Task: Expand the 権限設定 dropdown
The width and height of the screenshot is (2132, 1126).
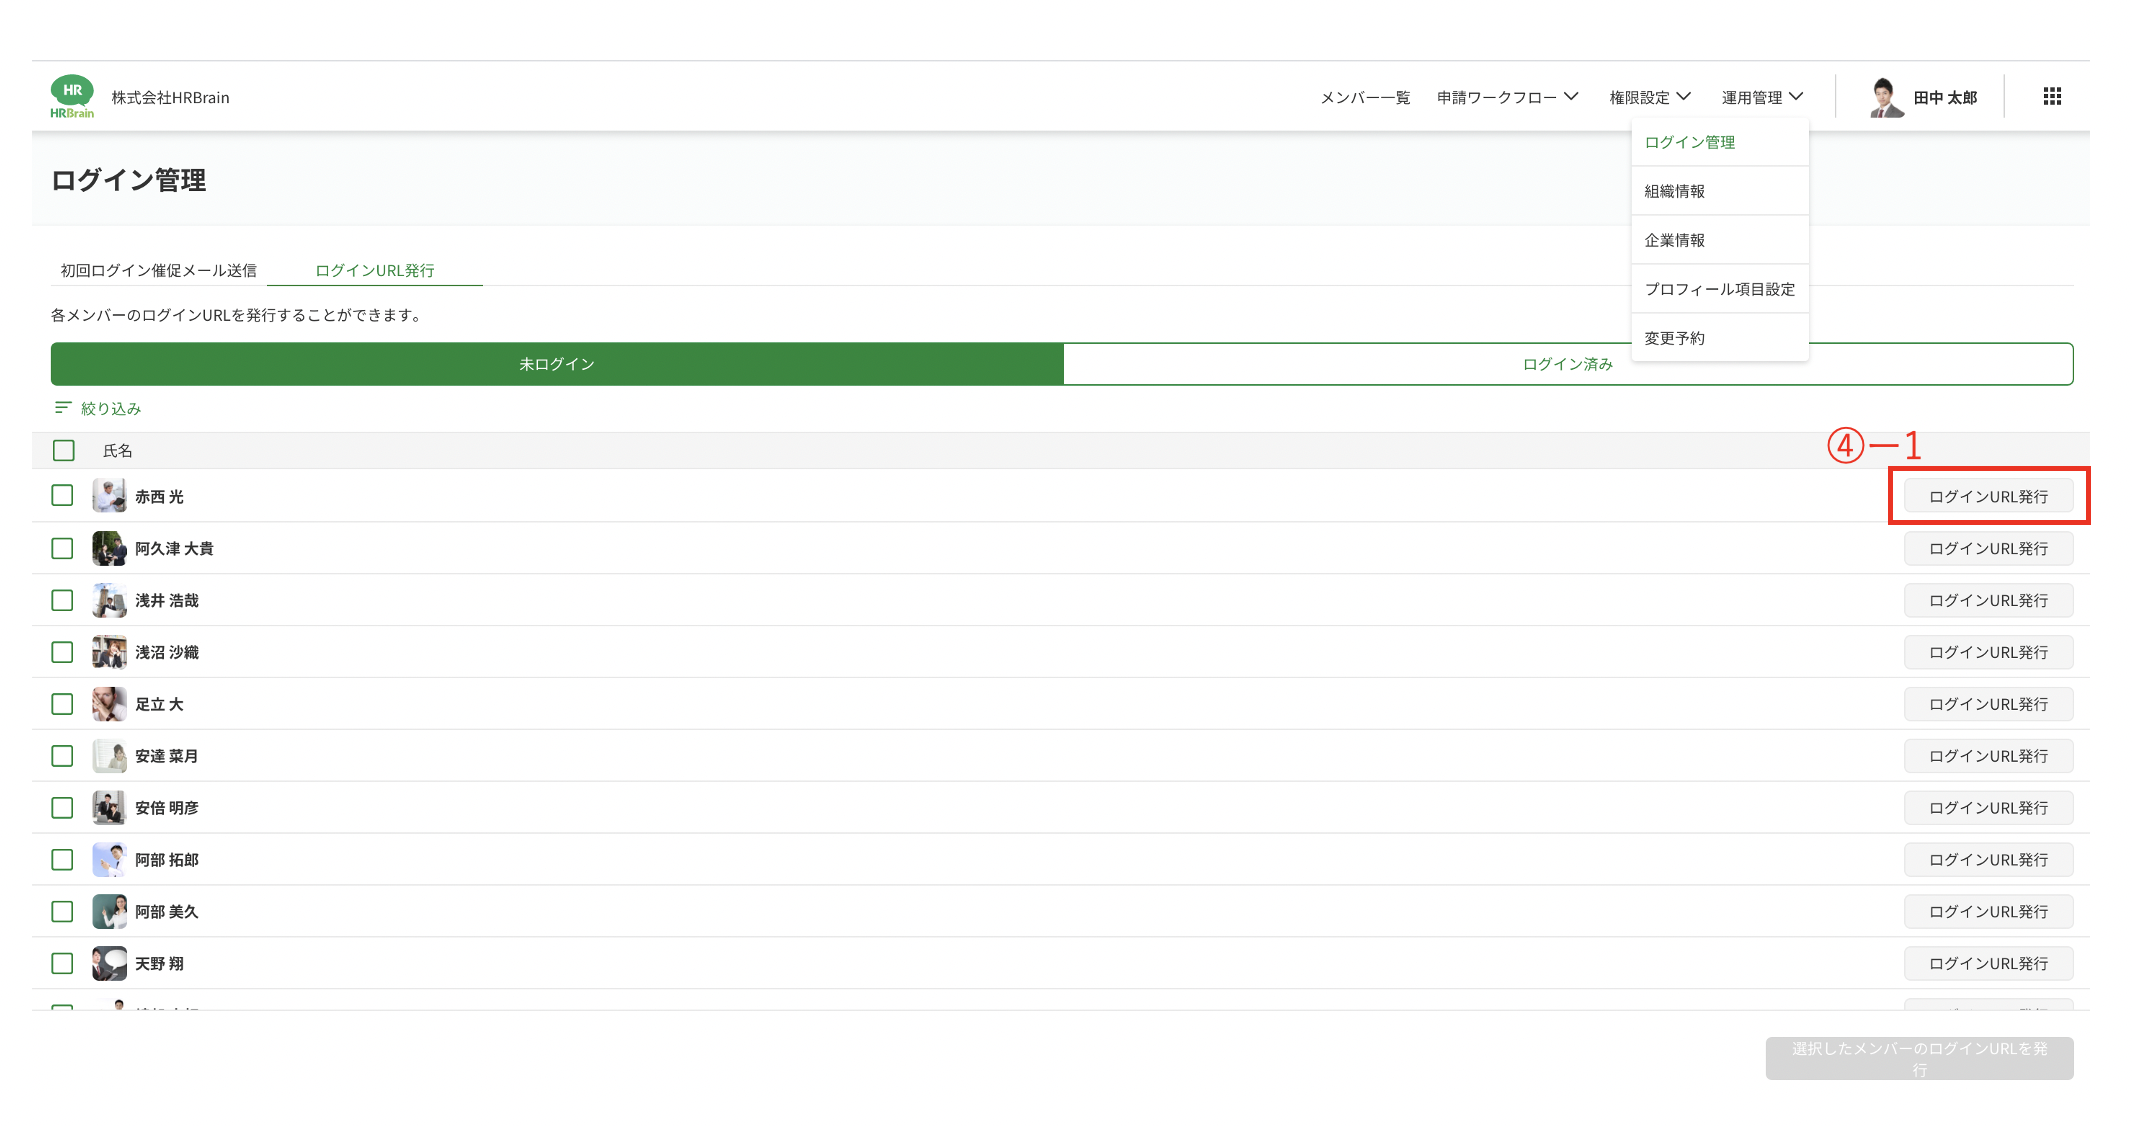Action: [x=1650, y=97]
